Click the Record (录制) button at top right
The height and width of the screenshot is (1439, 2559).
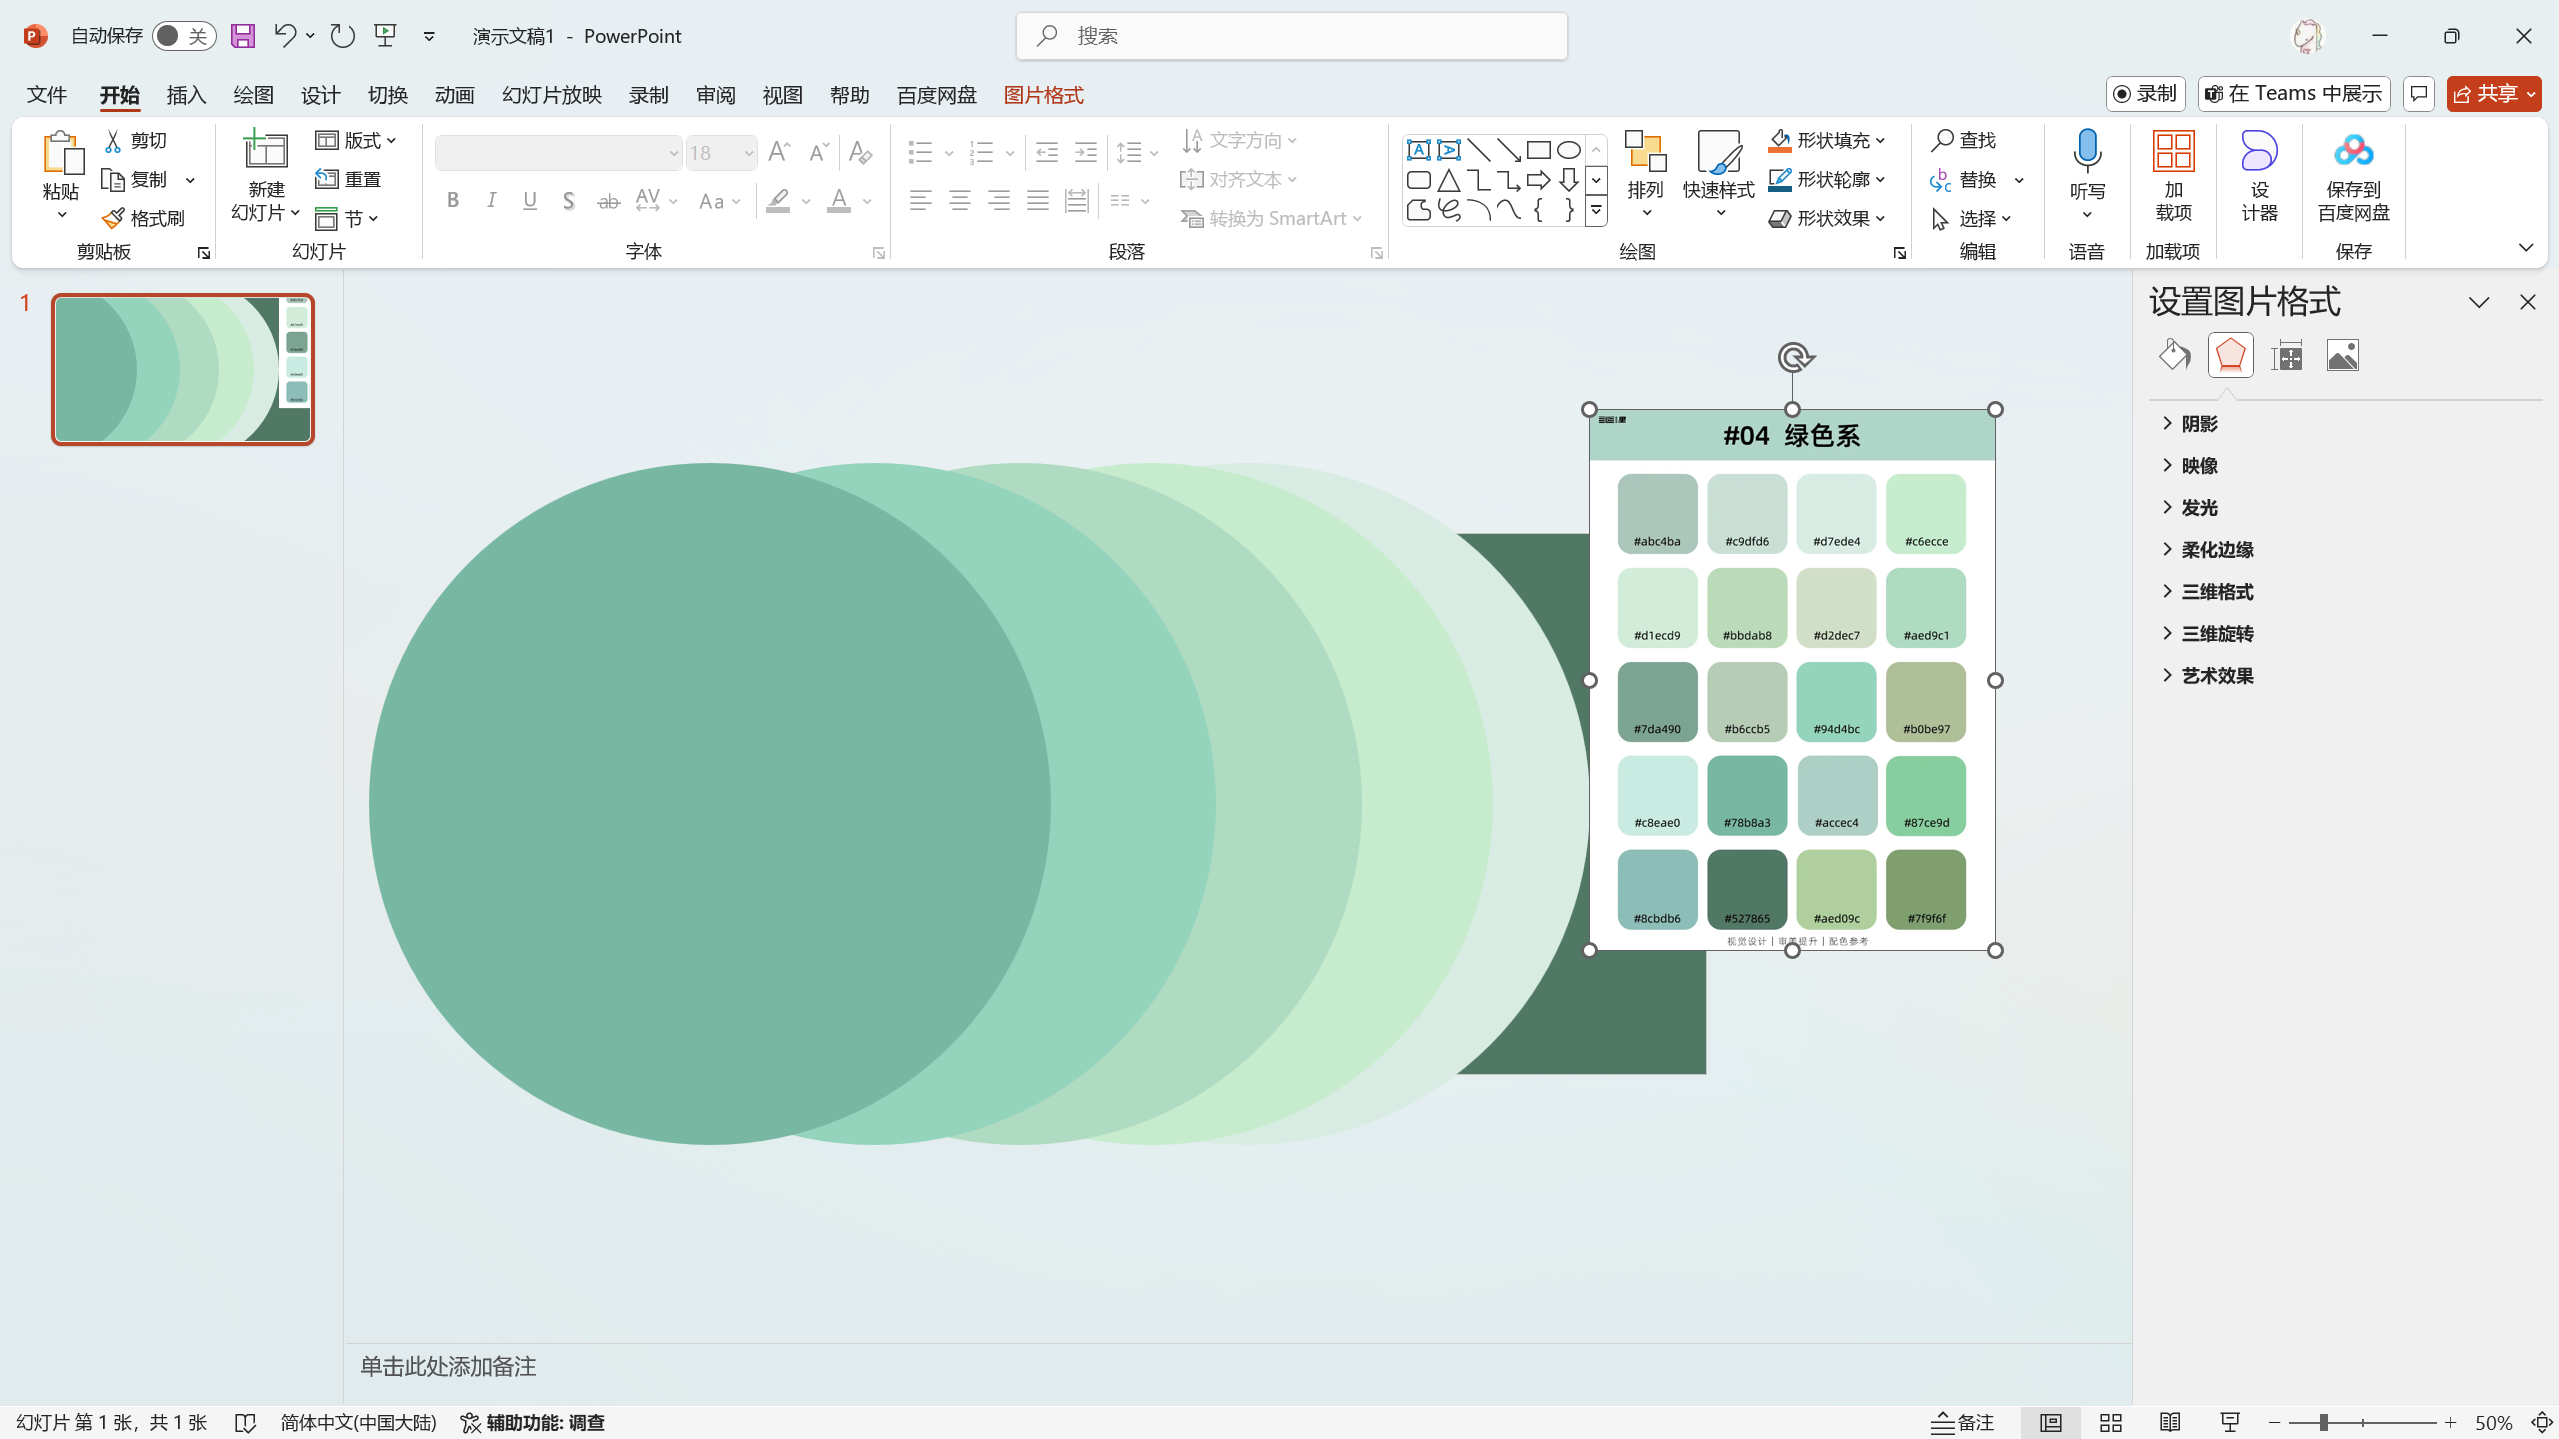click(x=2145, y=94)
